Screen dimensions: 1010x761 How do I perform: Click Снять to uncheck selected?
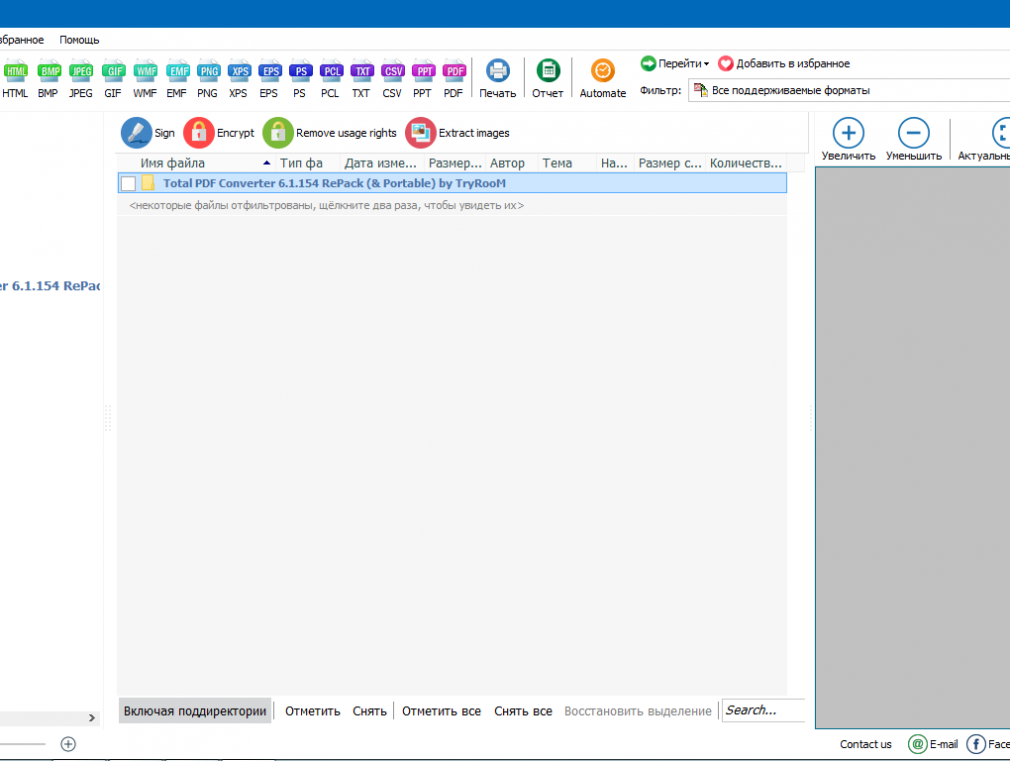click(370, 711)
